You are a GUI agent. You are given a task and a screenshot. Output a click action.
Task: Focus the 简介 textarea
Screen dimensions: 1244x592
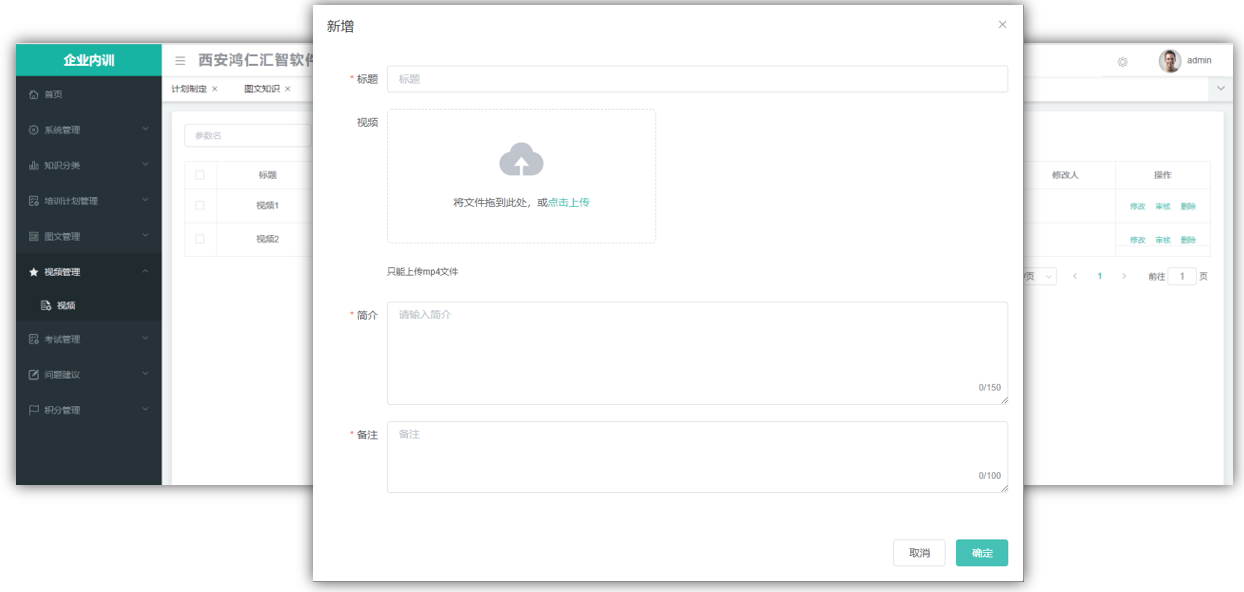tap(697, 353)
